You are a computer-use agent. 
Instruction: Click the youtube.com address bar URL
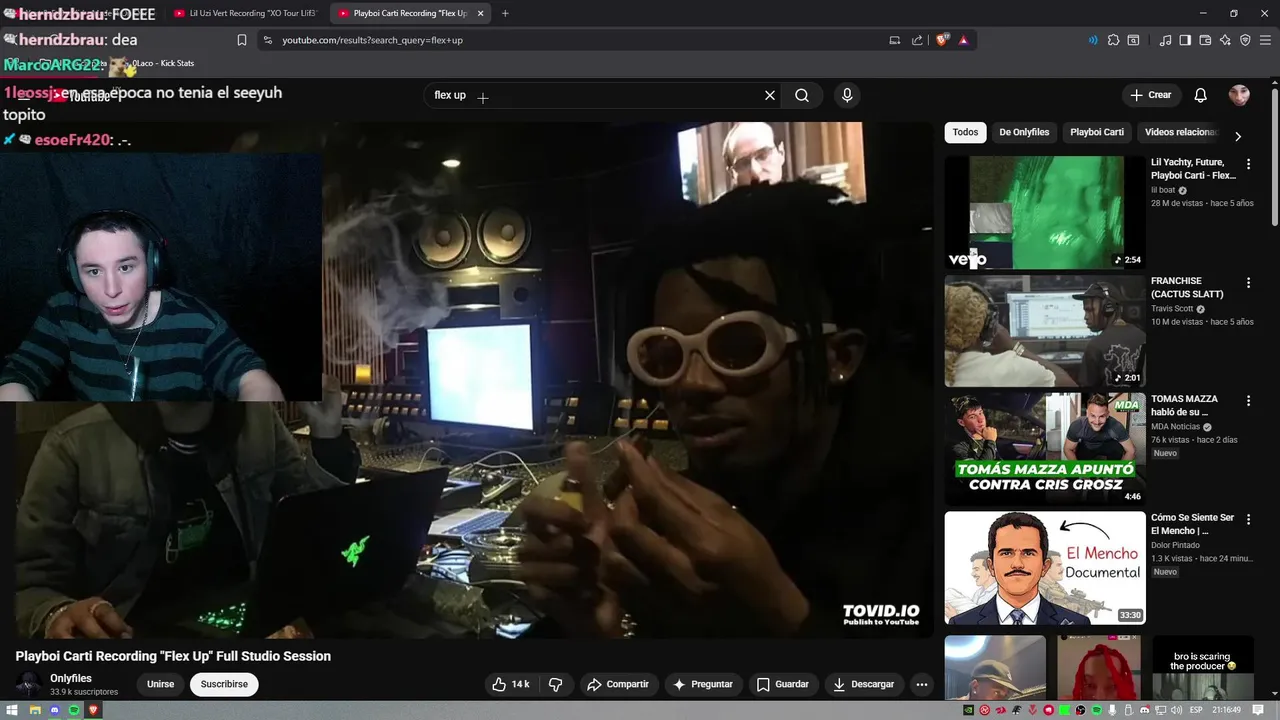pyautogui.click(x=372, y=40)
